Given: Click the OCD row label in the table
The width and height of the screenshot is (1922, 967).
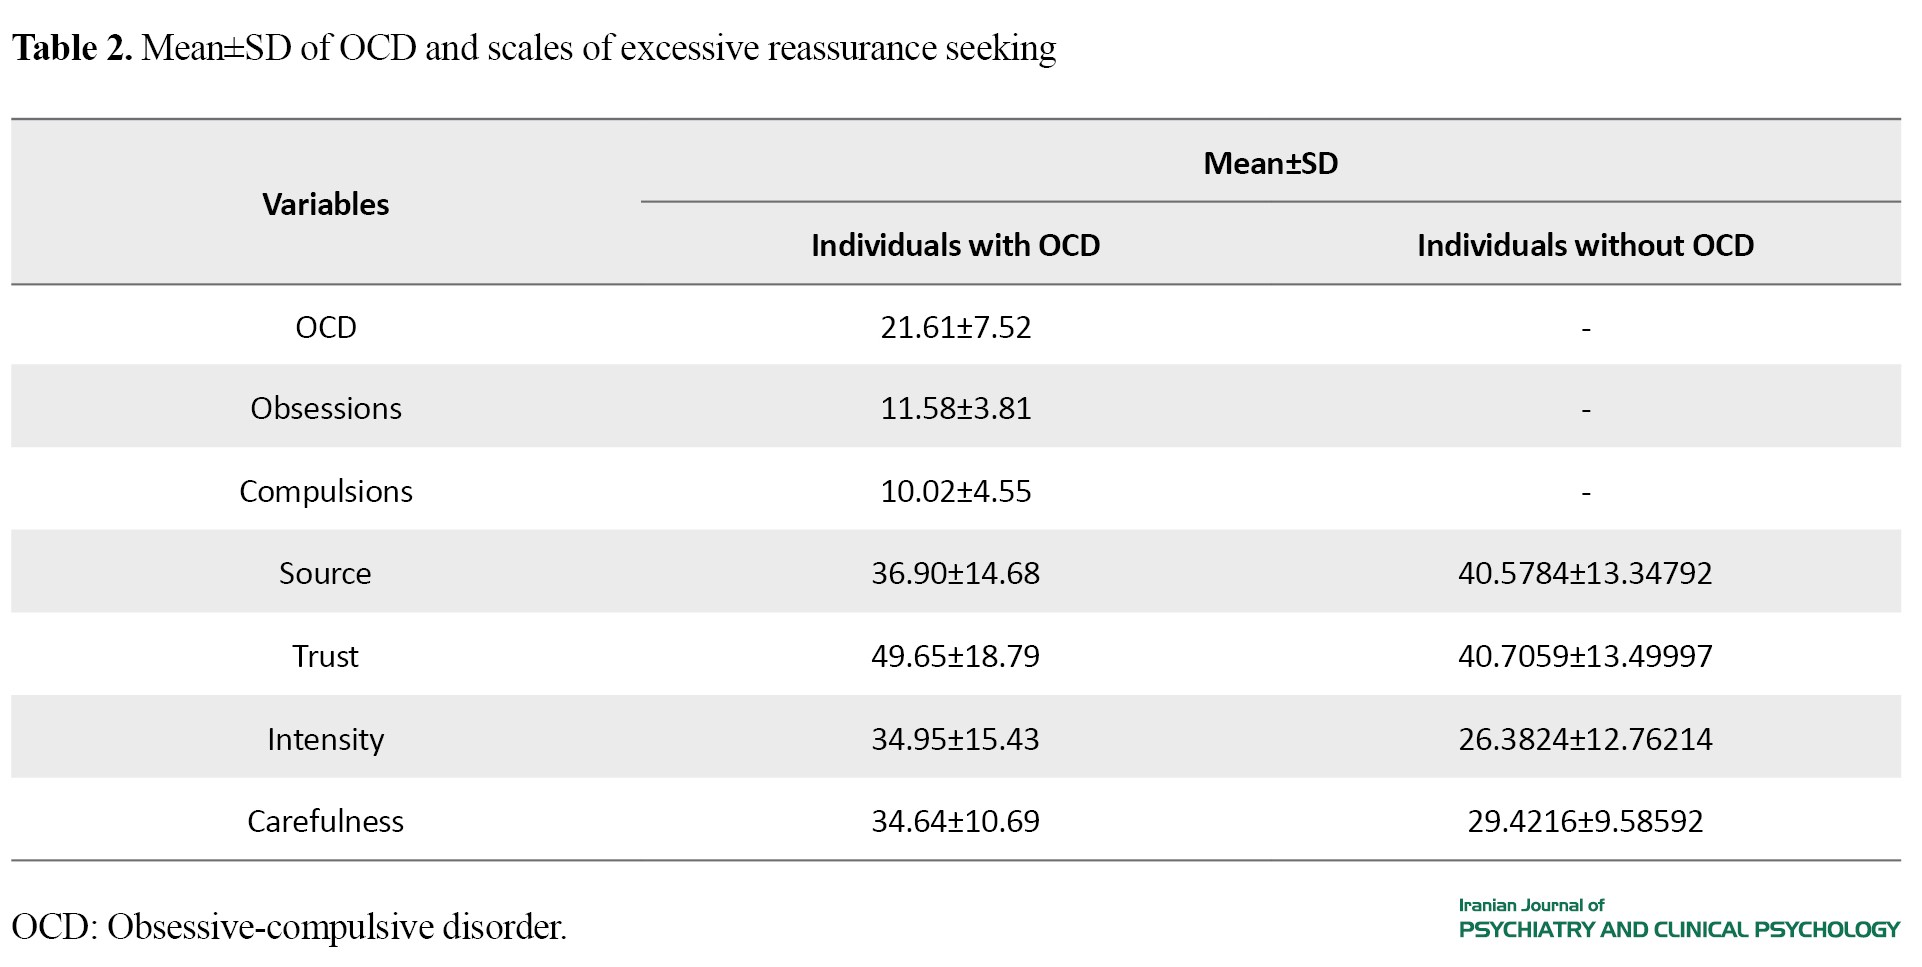Looking at the screenshot, I should click(325, 327).
